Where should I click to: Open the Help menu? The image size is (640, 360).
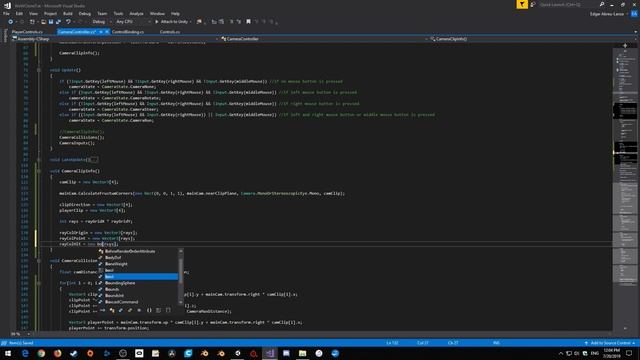click(175, 14)
